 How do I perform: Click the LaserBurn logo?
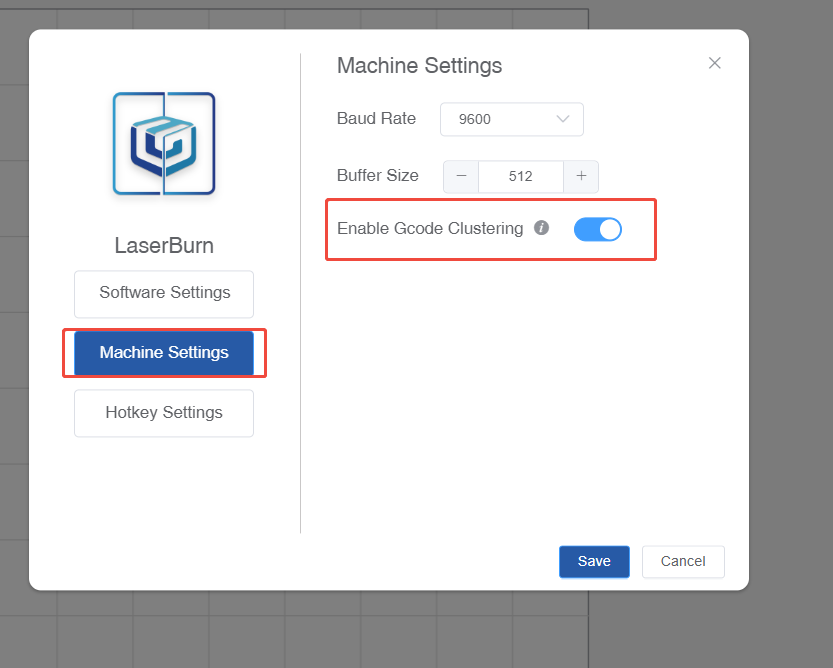pos(163,142)
